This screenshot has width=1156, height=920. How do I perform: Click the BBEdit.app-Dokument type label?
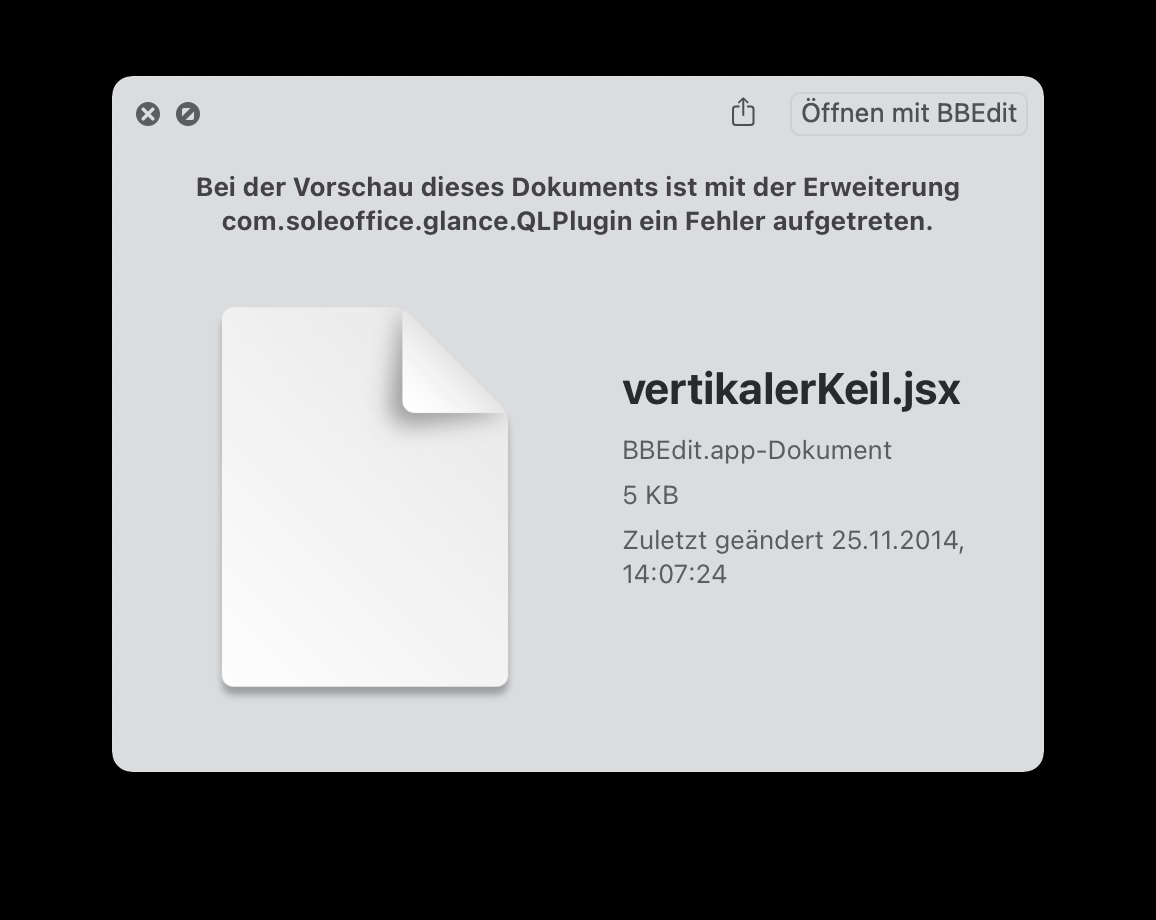pyautogui.click(x=757, y=450)
